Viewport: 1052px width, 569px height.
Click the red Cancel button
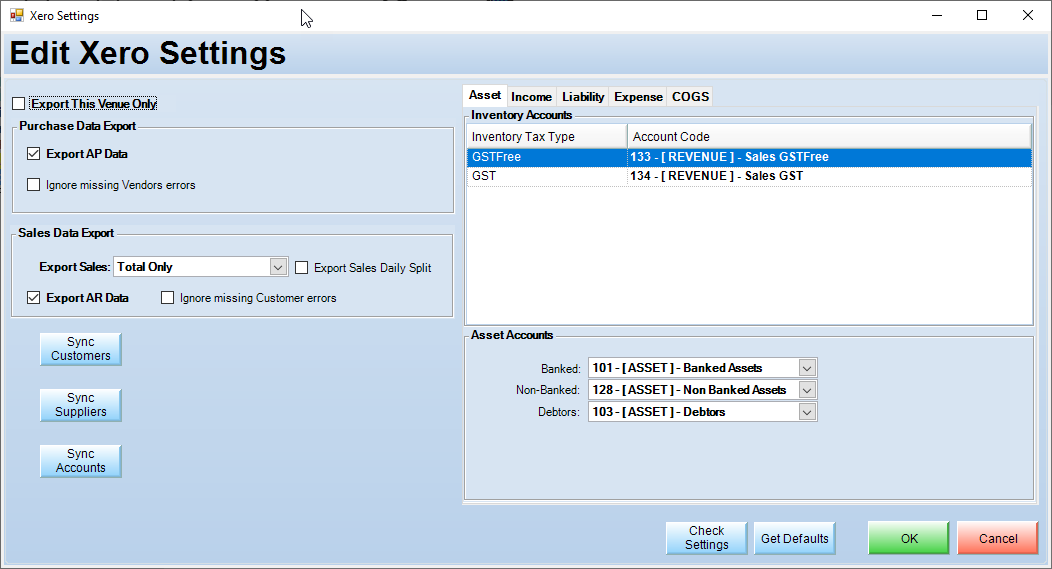click(x=998, y=538)
